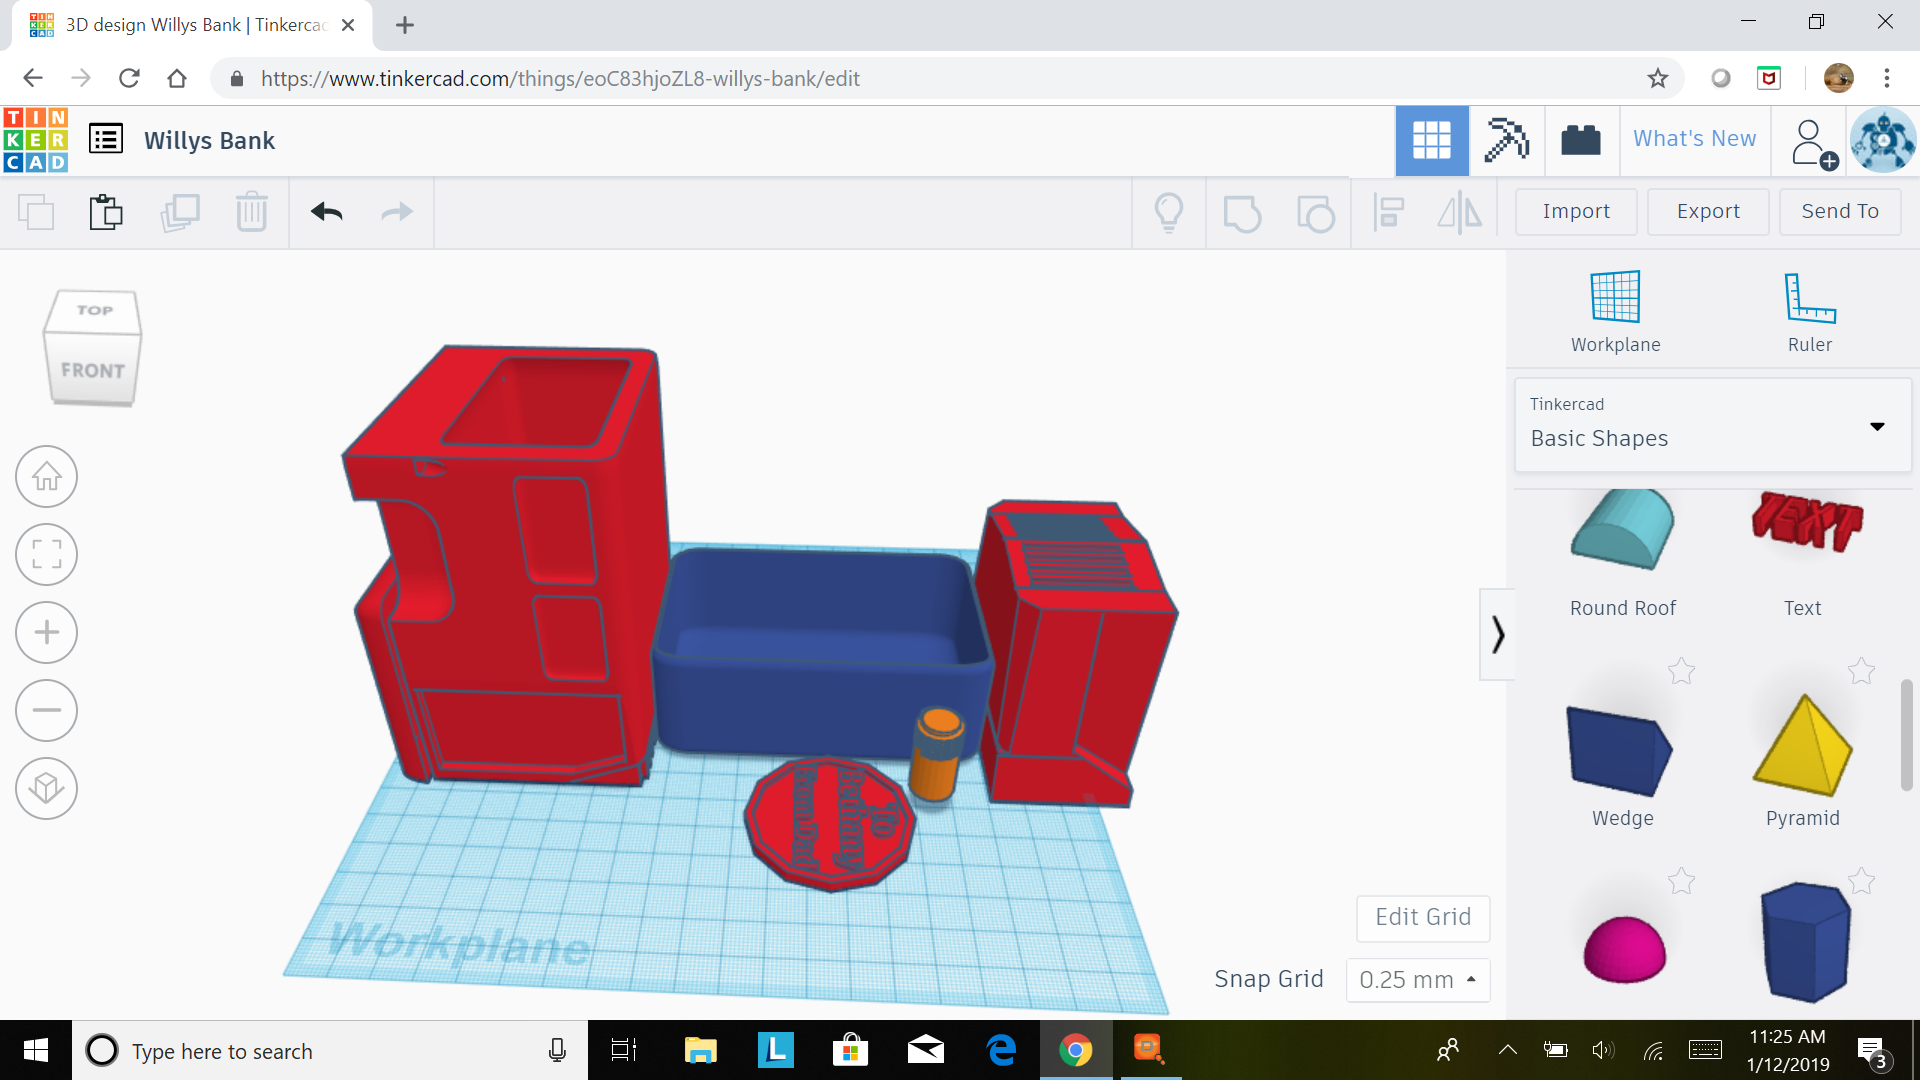Click TOP on the view orientation cube
The image size is (1920, 1080).
click(95, 311)
